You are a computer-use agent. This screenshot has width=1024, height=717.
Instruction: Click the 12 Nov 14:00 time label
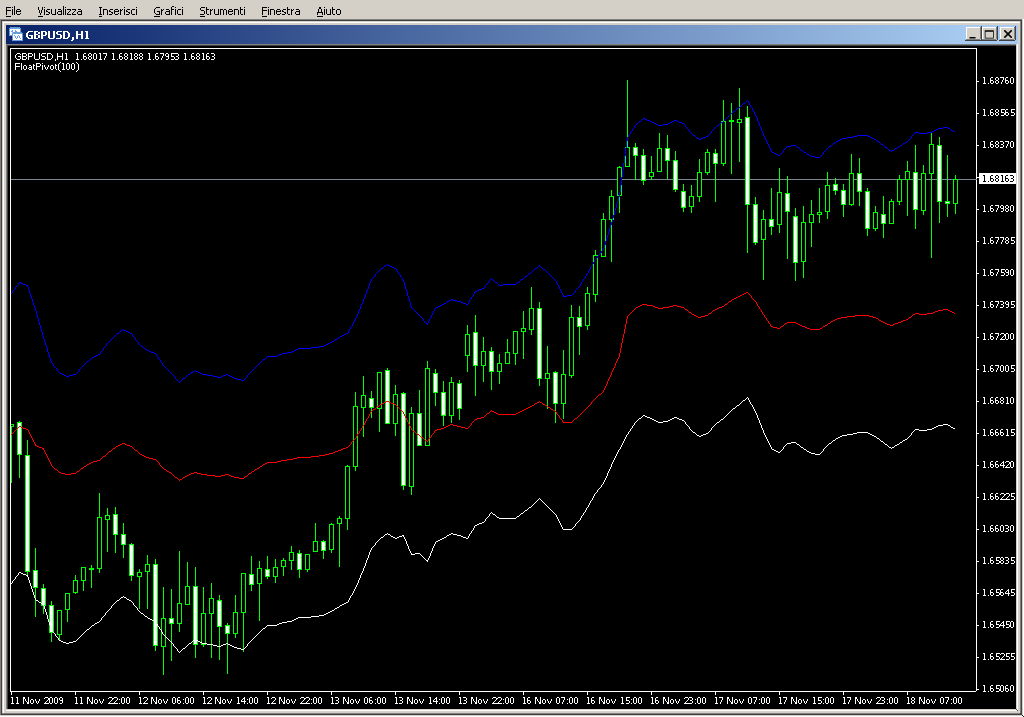pyautogui.click(x=230, y=701)
